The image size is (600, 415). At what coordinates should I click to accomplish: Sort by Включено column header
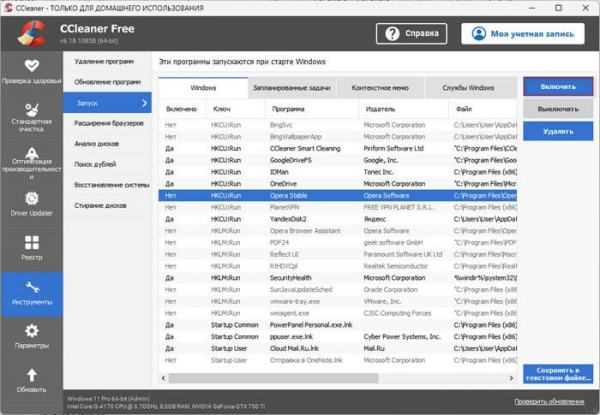click(x=183, y=109)
